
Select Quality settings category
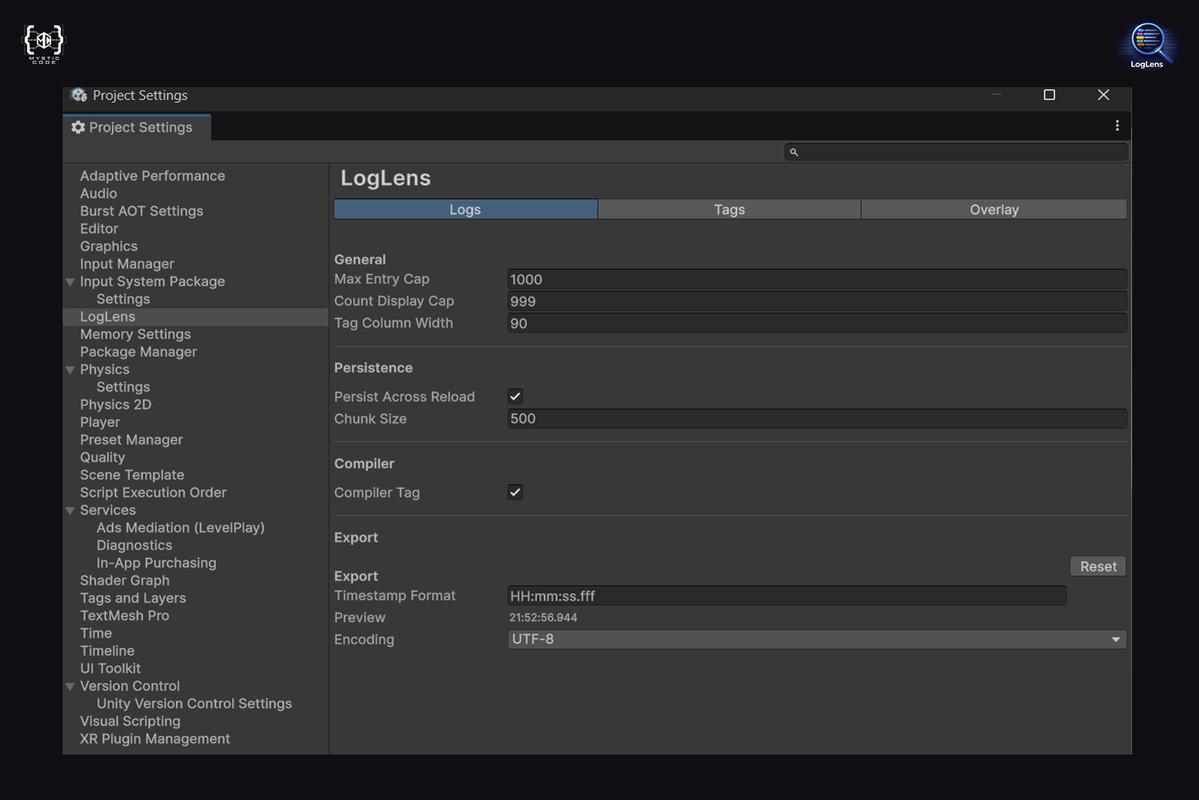102,457
